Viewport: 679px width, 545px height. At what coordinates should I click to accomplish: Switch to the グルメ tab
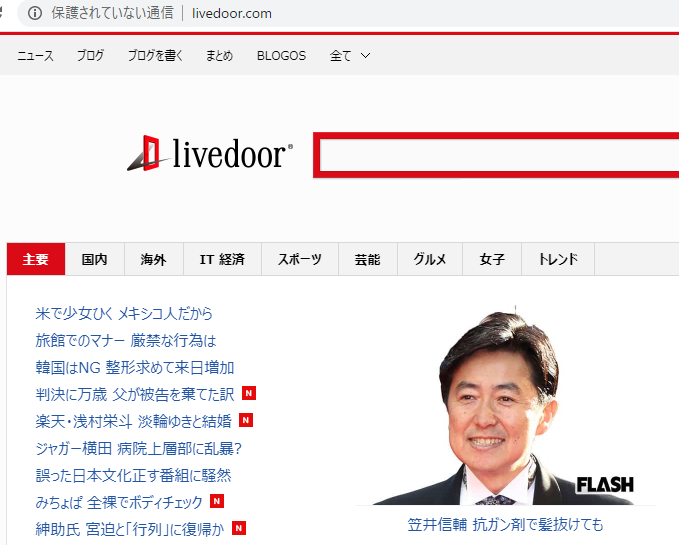coord(430,259)
